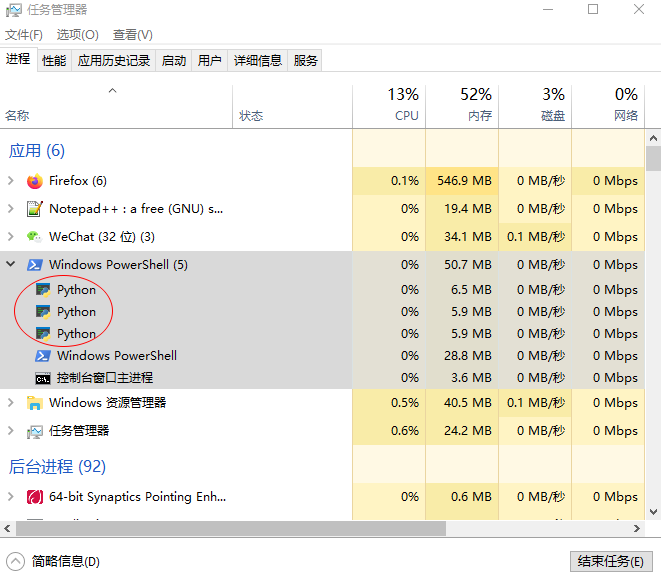Image resolution: width=661 pixels, height=583 pixels.
Task: Click the 简略信息 collapse arrow icon
Action: 16,562
